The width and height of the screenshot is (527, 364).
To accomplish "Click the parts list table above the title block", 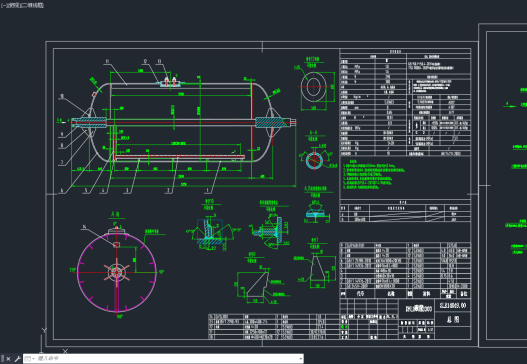I will (x=405, y=266).
